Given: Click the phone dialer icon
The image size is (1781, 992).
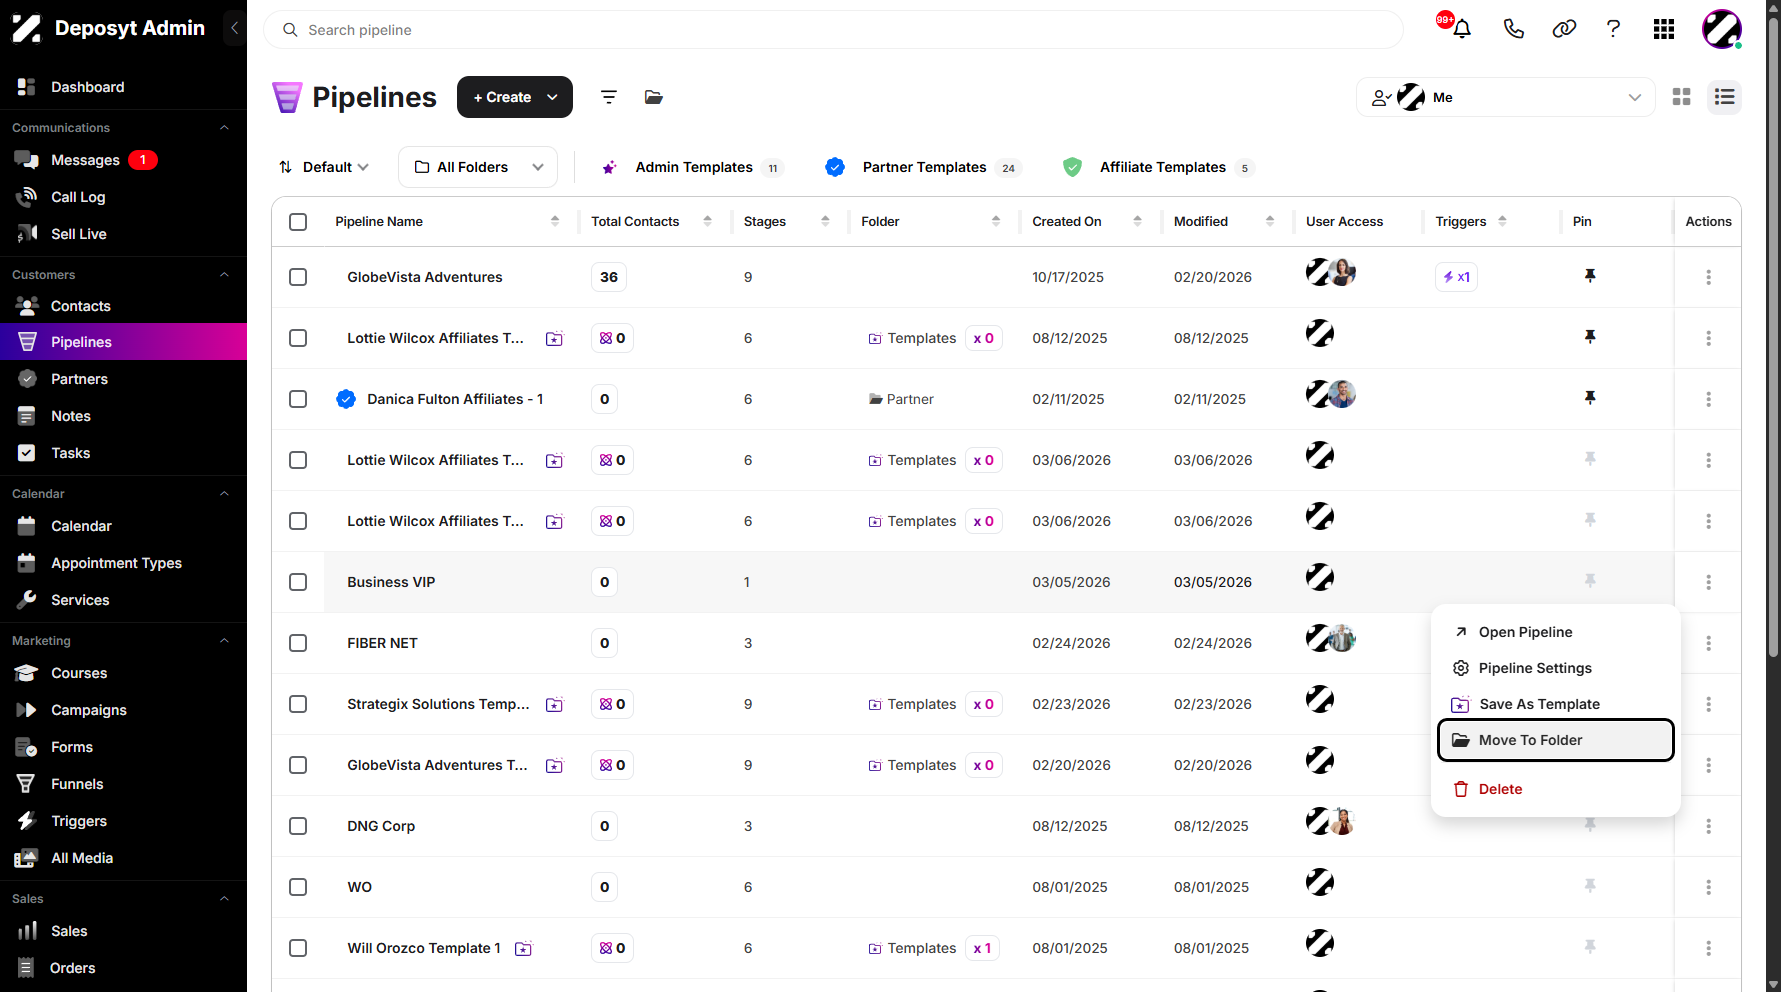Looking at the screenshot, I should pyautogui.click(x=1513, y=29).
